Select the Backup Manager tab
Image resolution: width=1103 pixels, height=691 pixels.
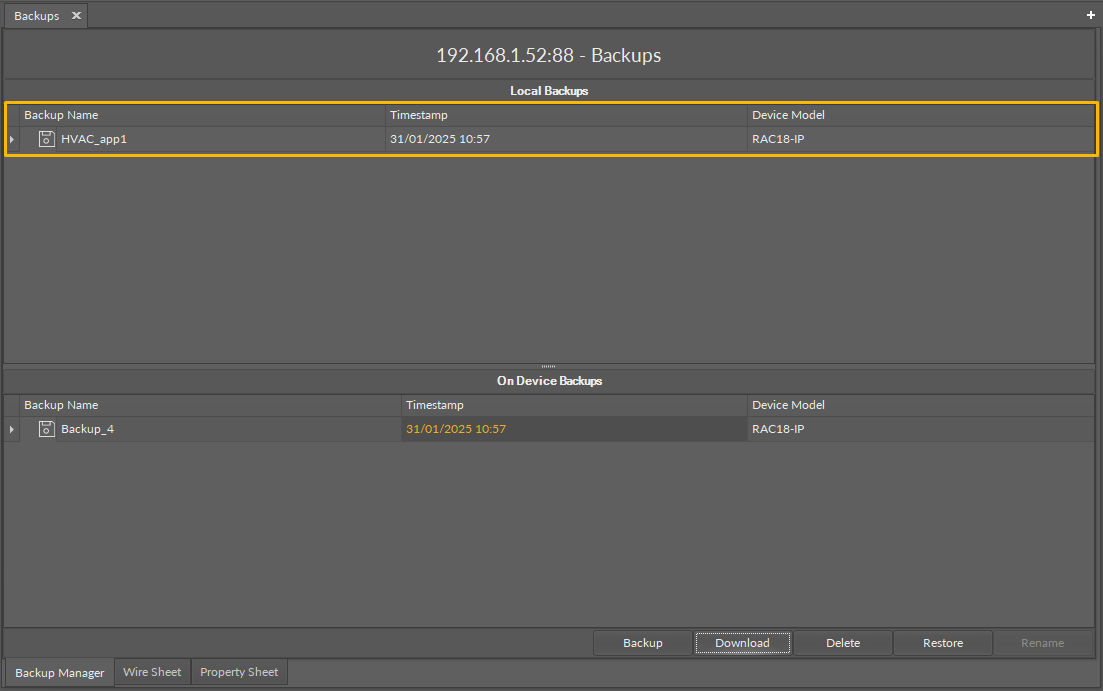point(60,672)
